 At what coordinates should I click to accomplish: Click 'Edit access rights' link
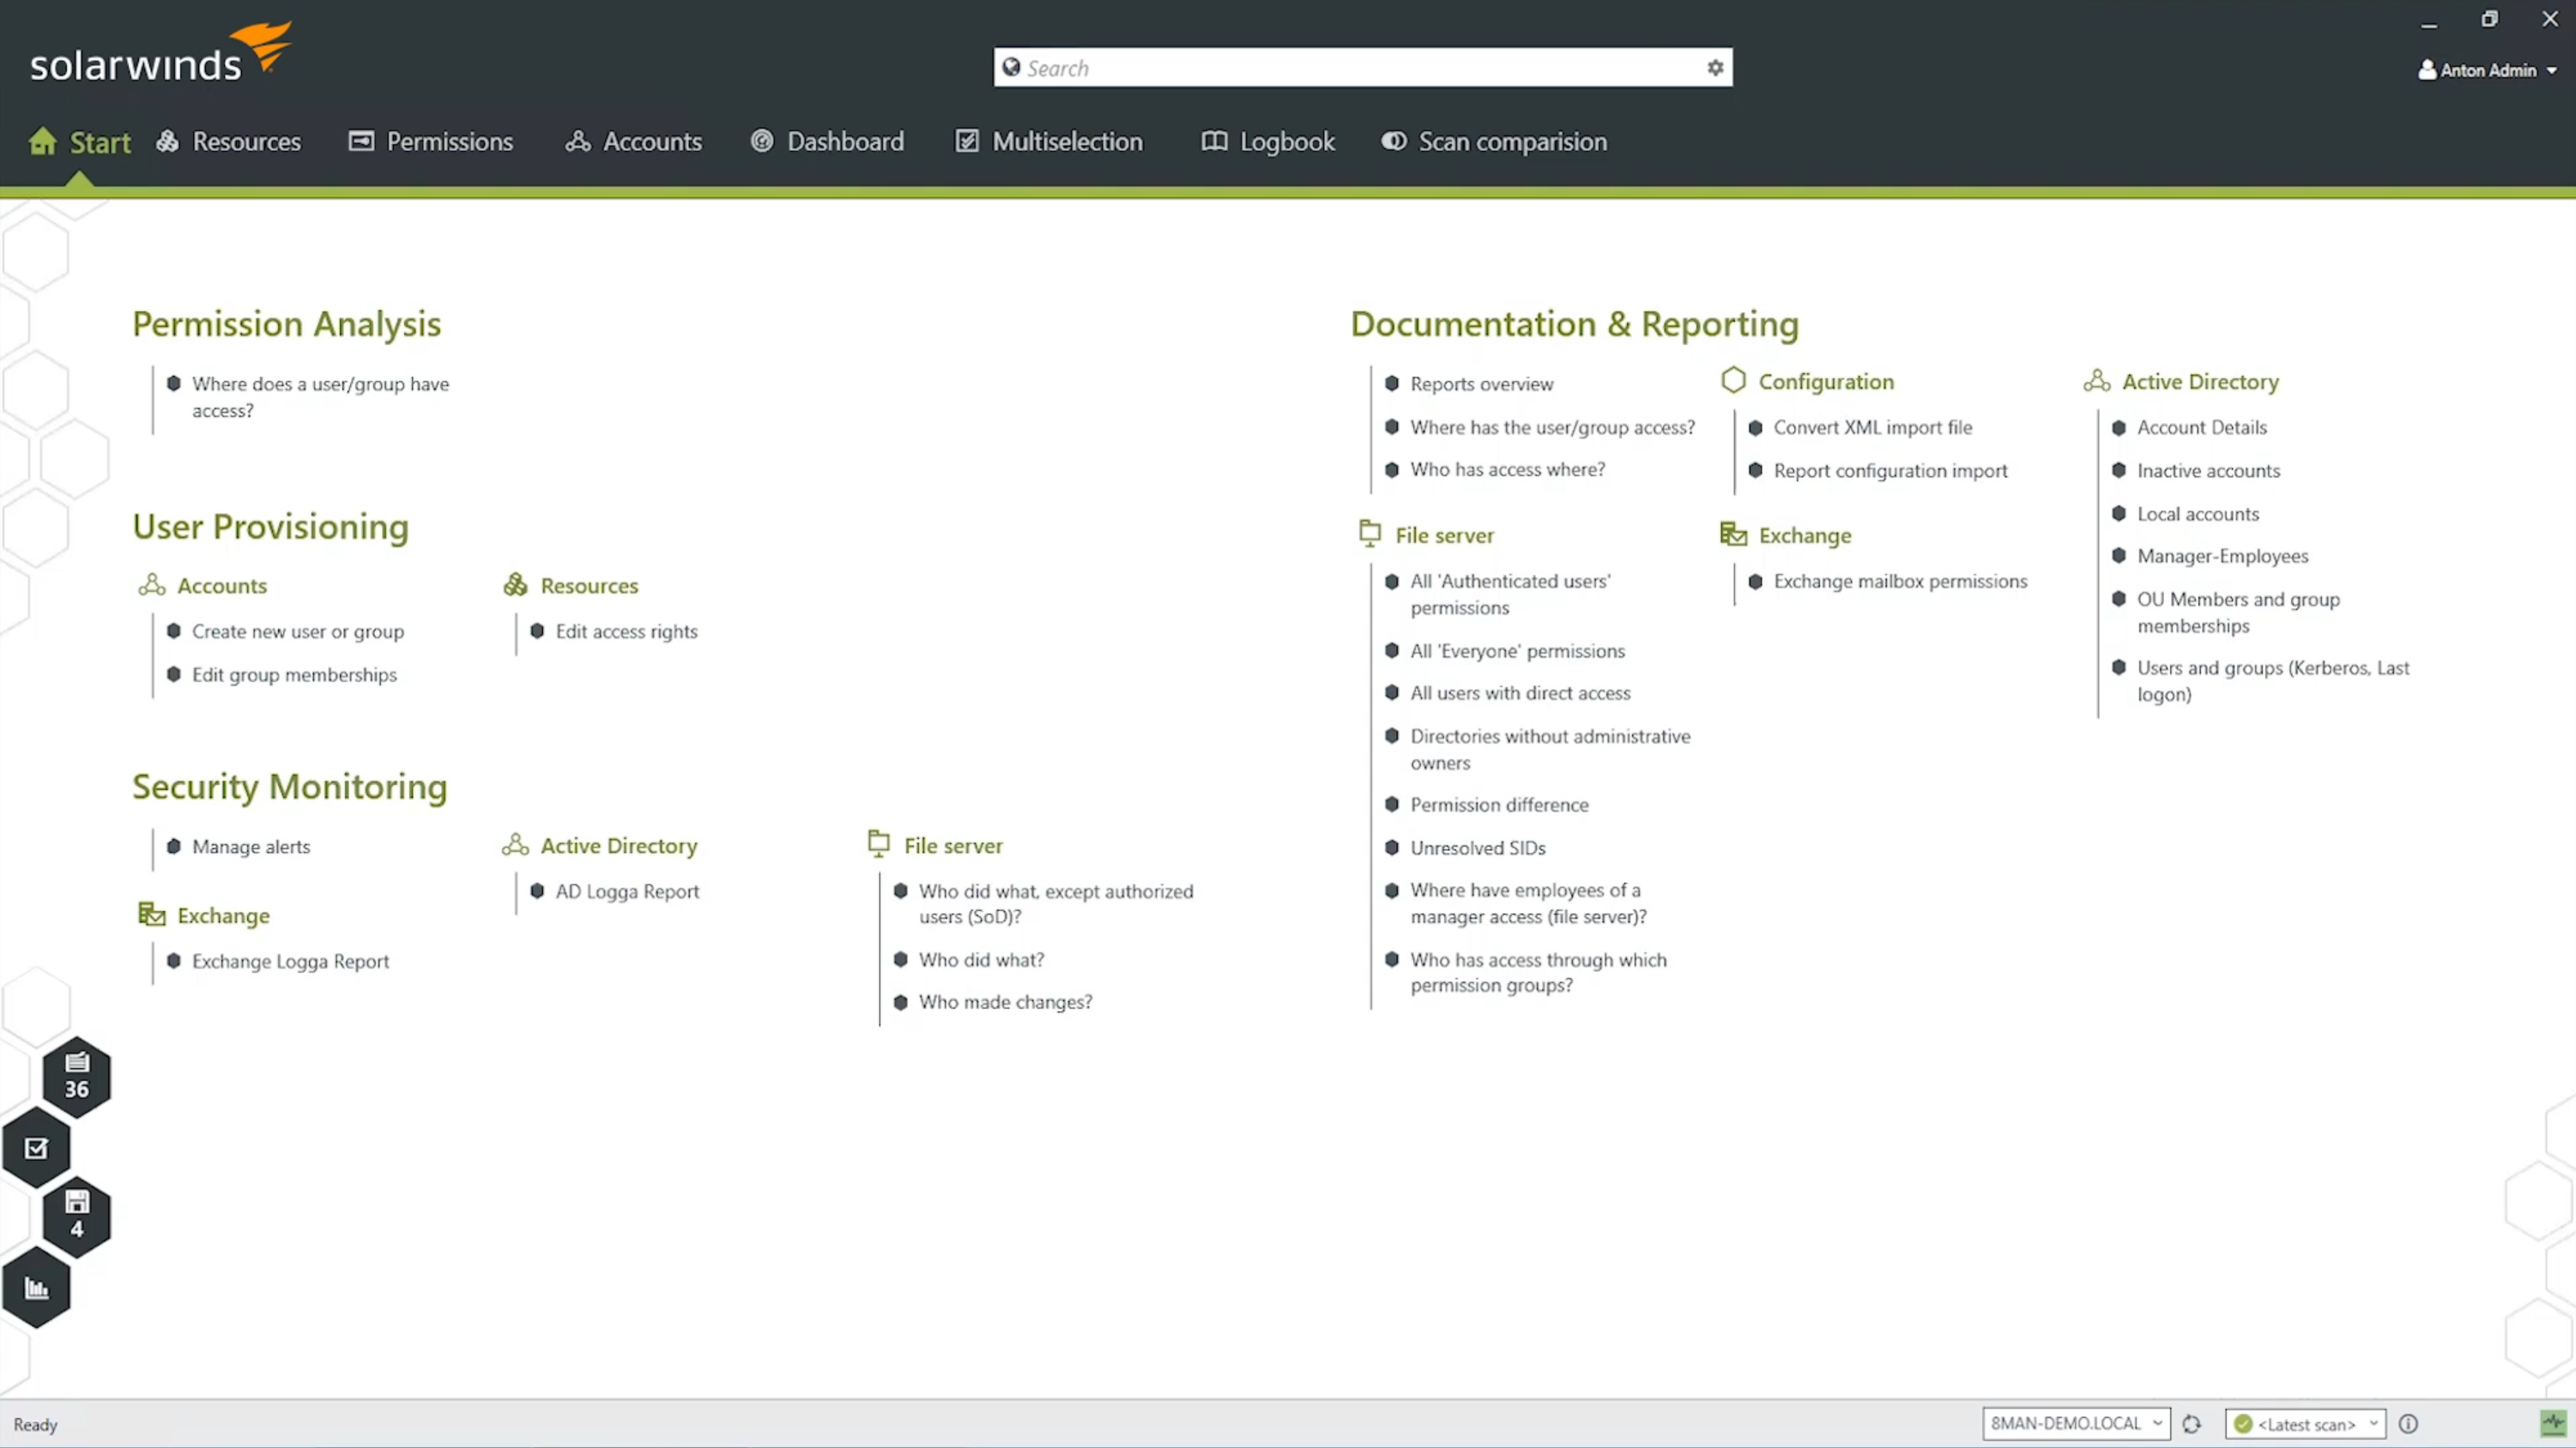(626, 631)
